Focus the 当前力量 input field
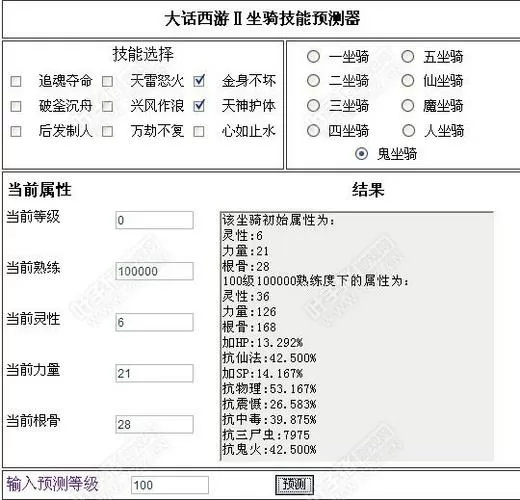Image resolution: width=520 pixels, height=500 pixels. pyautogui.click(x=154, y=373)
